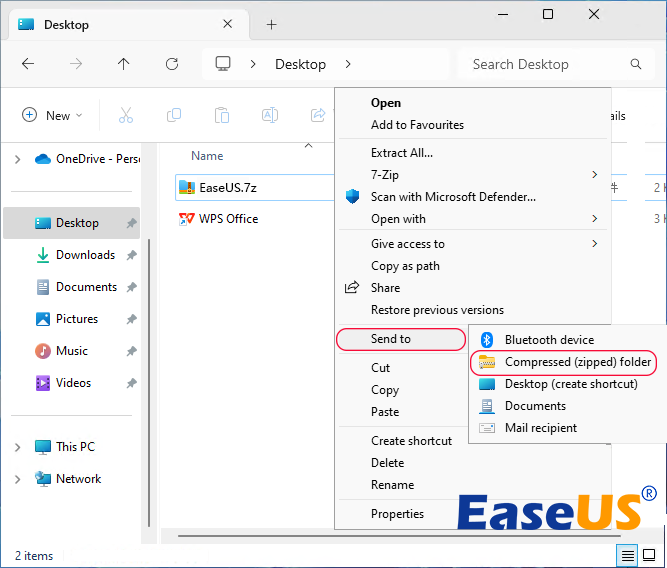667x568 pixels.
Task: Select Copy as path
Action: [405, 266]
